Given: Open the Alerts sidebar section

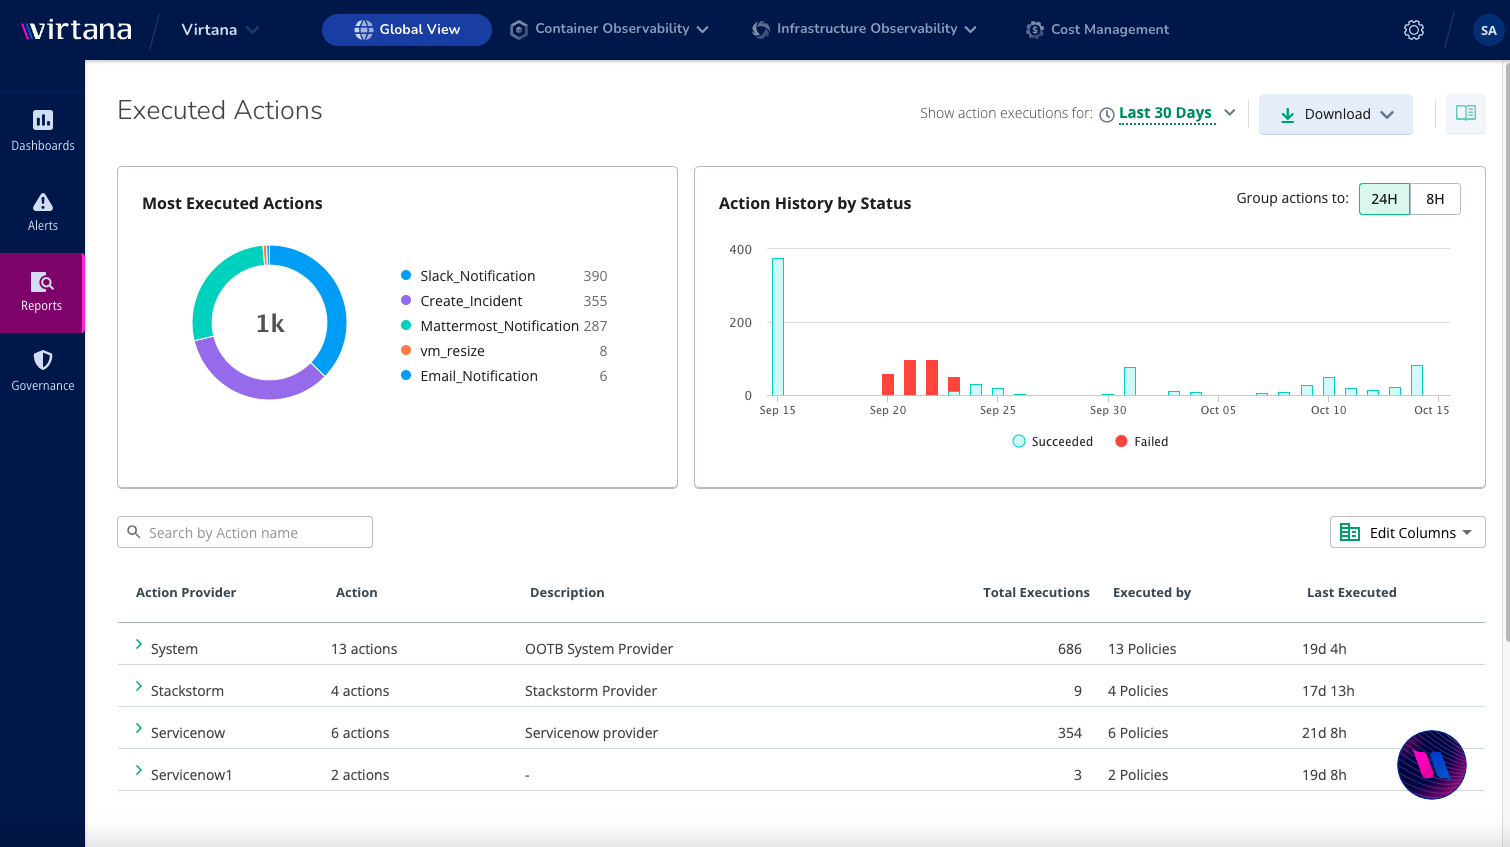Looking at the screenshot, I should tap(43, 212).
